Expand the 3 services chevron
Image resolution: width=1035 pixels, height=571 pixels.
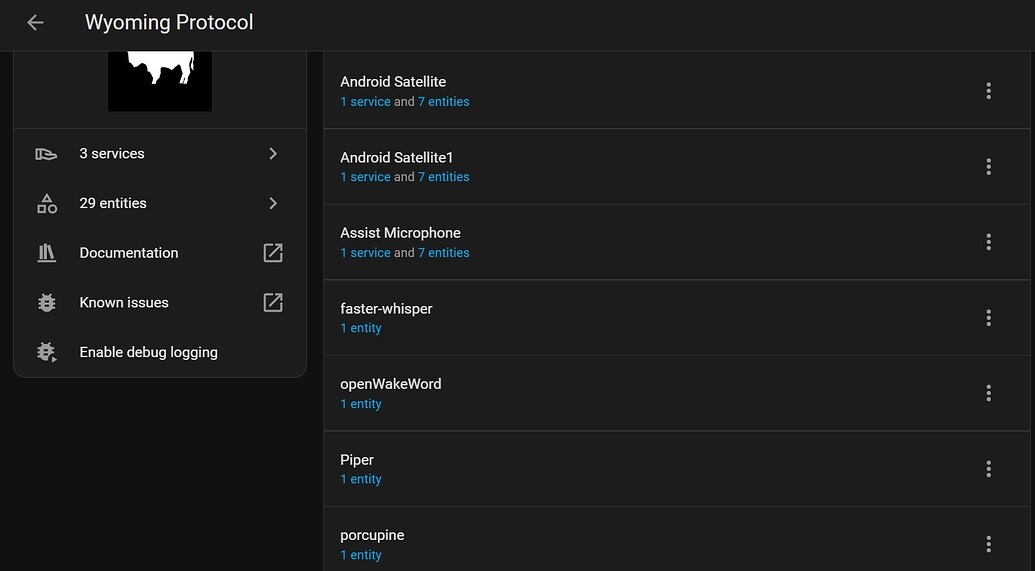pyautogui.click(x=273, y=154)
